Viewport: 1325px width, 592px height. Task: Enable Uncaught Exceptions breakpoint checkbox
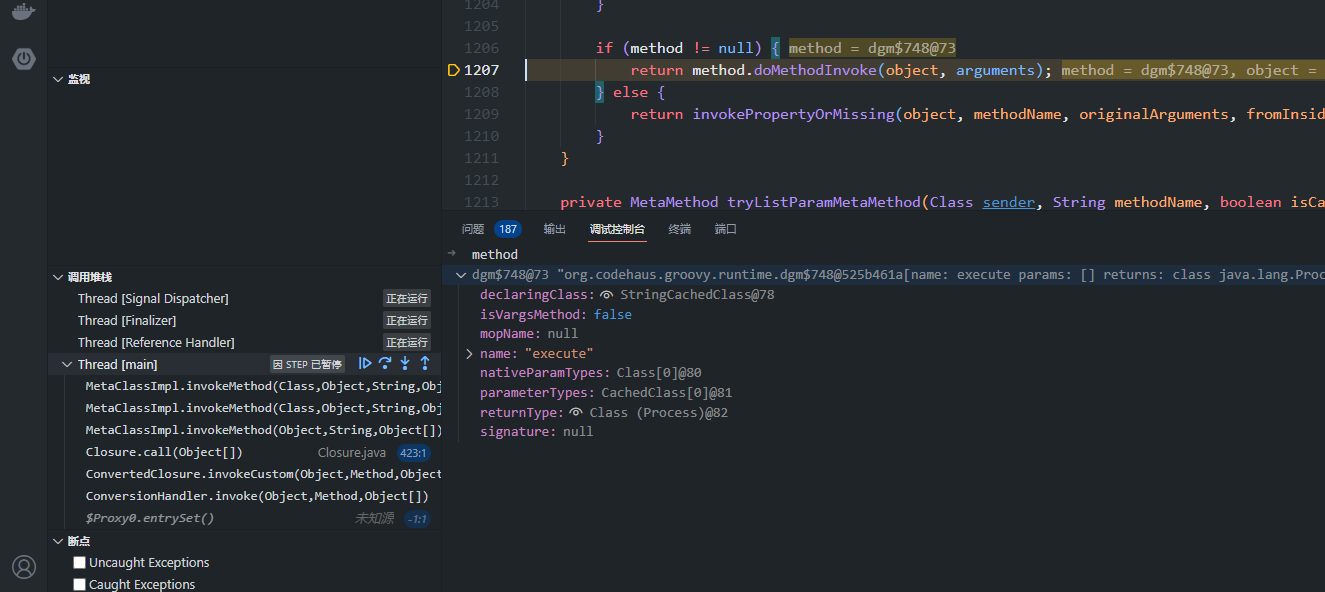coord(80,563)
